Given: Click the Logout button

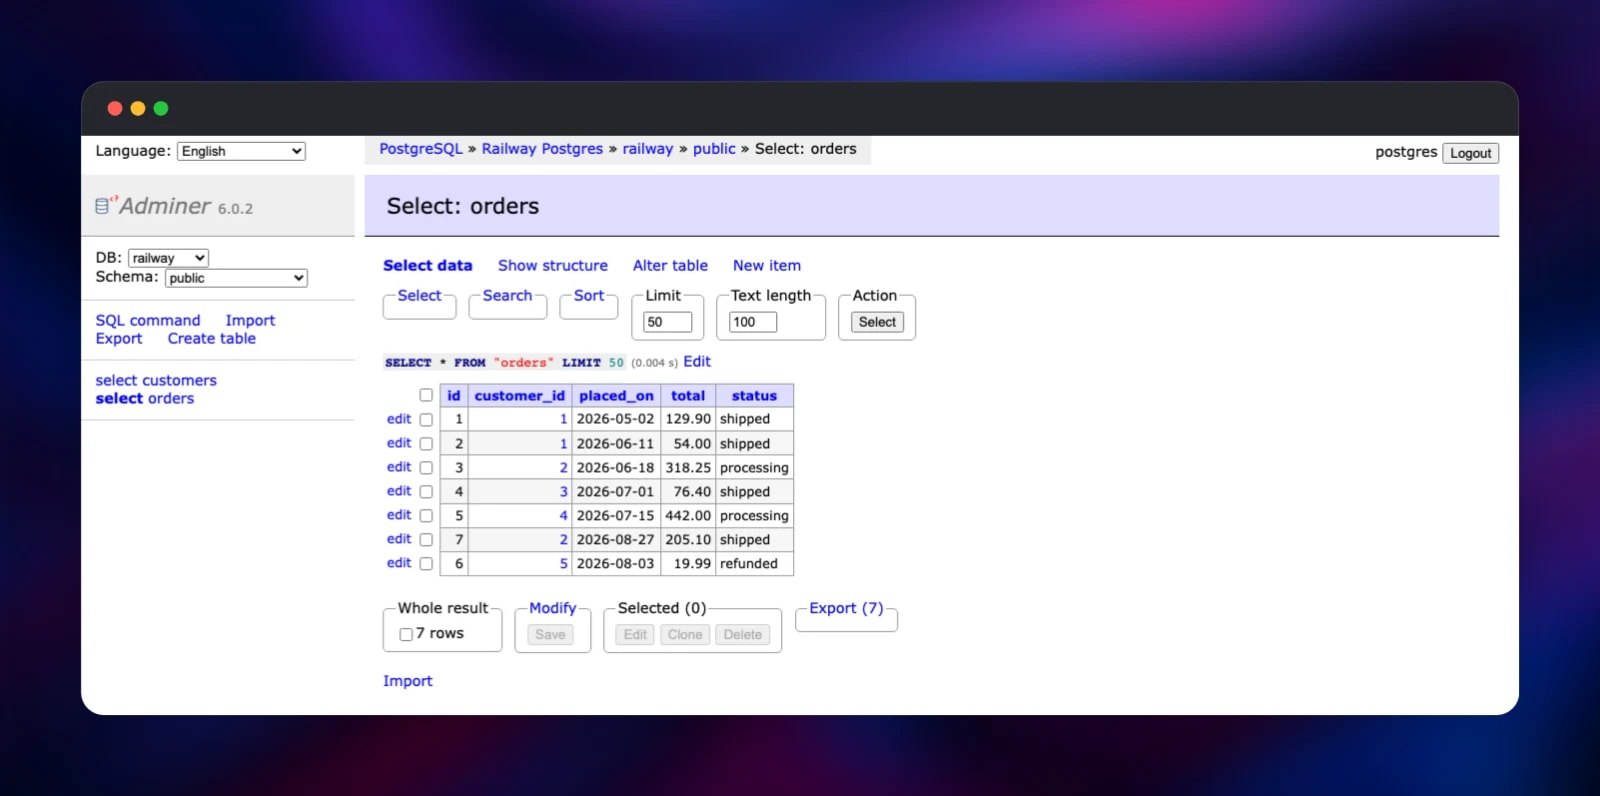Looking at the screenshot, I should (x=1470, y=153).
